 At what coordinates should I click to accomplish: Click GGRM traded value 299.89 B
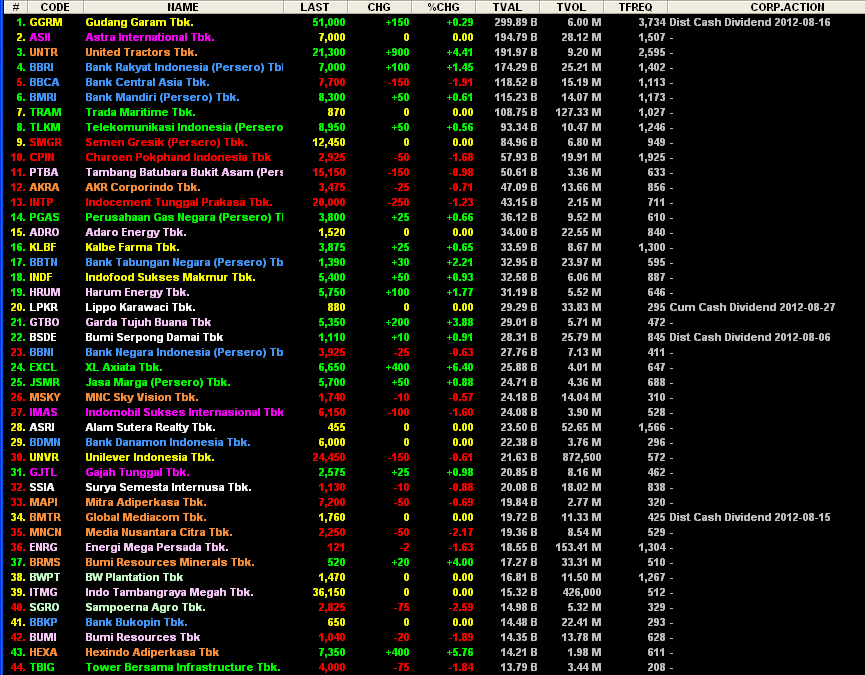tap(516, 23)
